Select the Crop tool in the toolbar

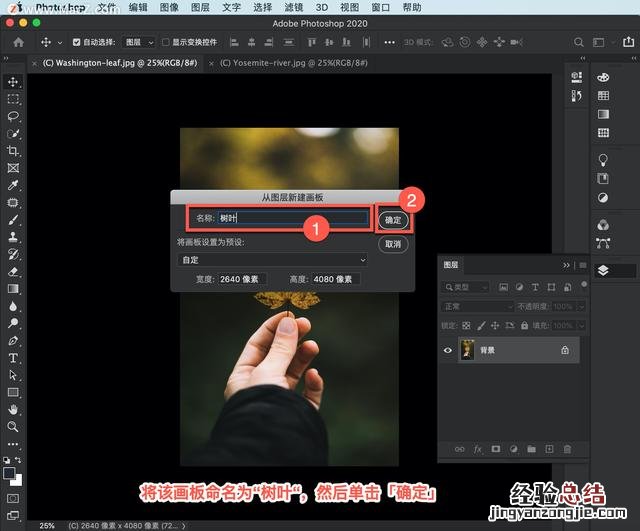click(13, 151)
